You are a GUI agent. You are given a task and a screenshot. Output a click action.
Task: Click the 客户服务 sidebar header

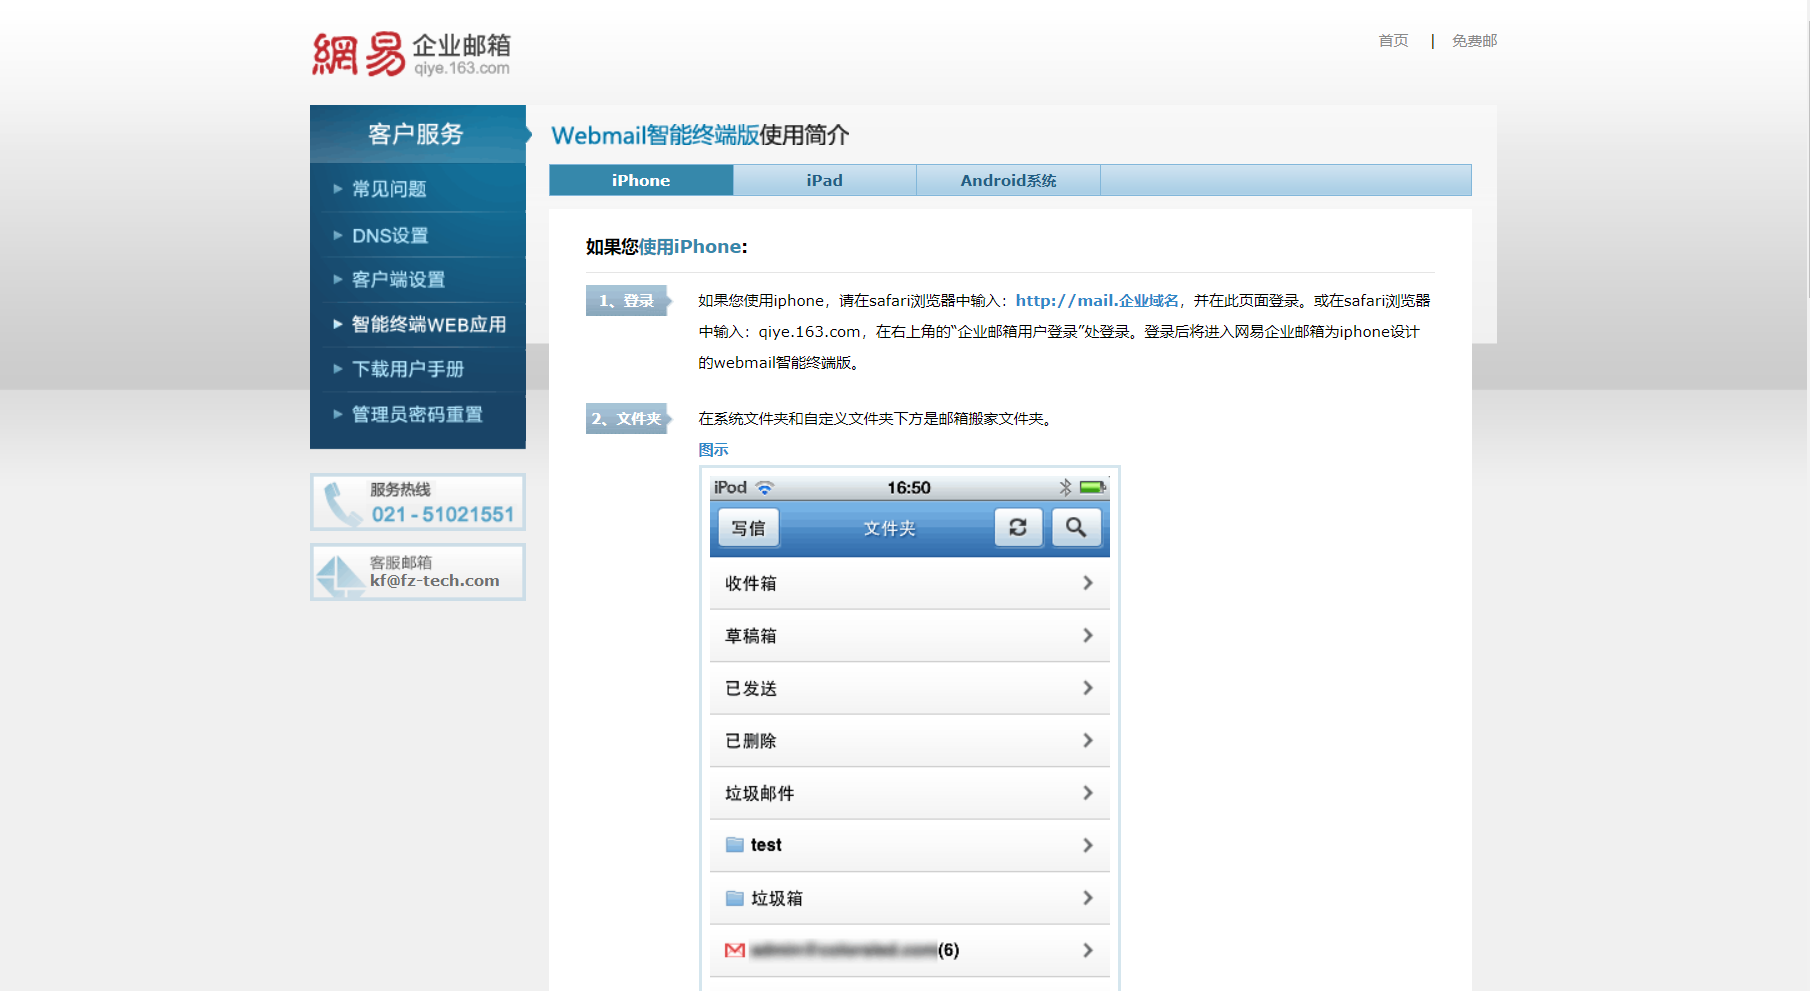click(417, 134)
